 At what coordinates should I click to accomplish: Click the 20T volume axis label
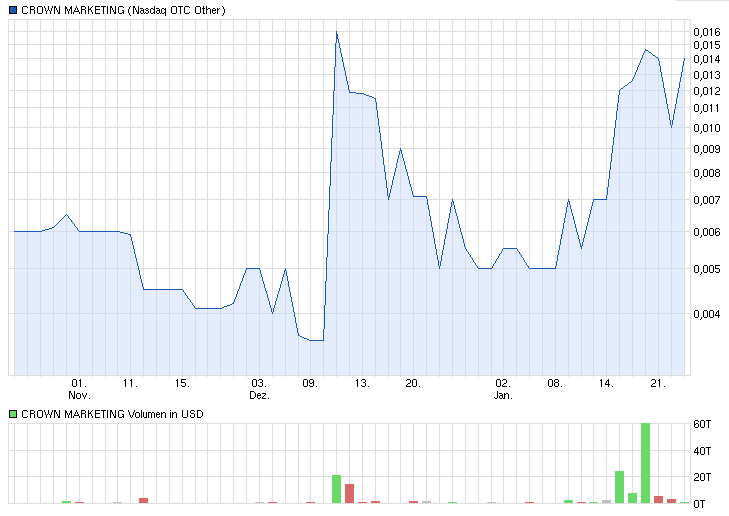tap(703, 476)
